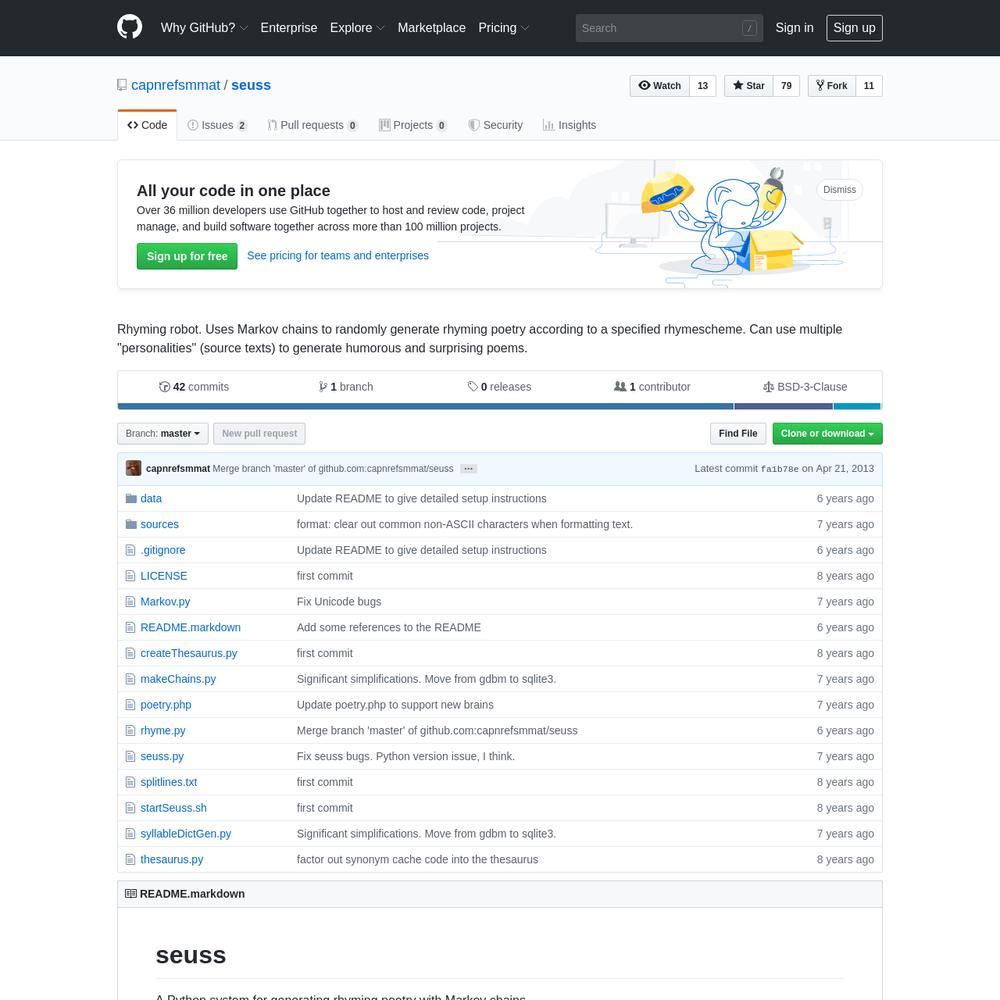Click the tag icon beside 0 releases
Viewport: 1000px width, 1000px height.
(x=473, y=386)
